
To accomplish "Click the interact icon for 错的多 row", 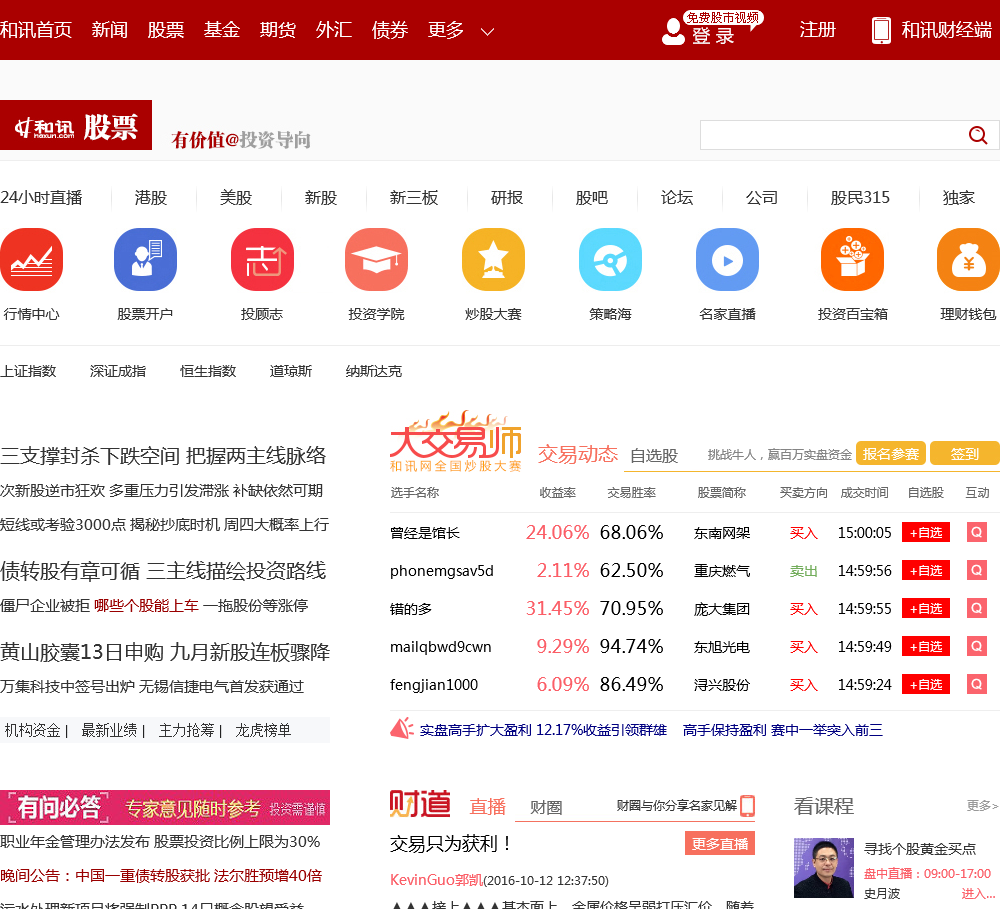I will (x=976, y=608).
